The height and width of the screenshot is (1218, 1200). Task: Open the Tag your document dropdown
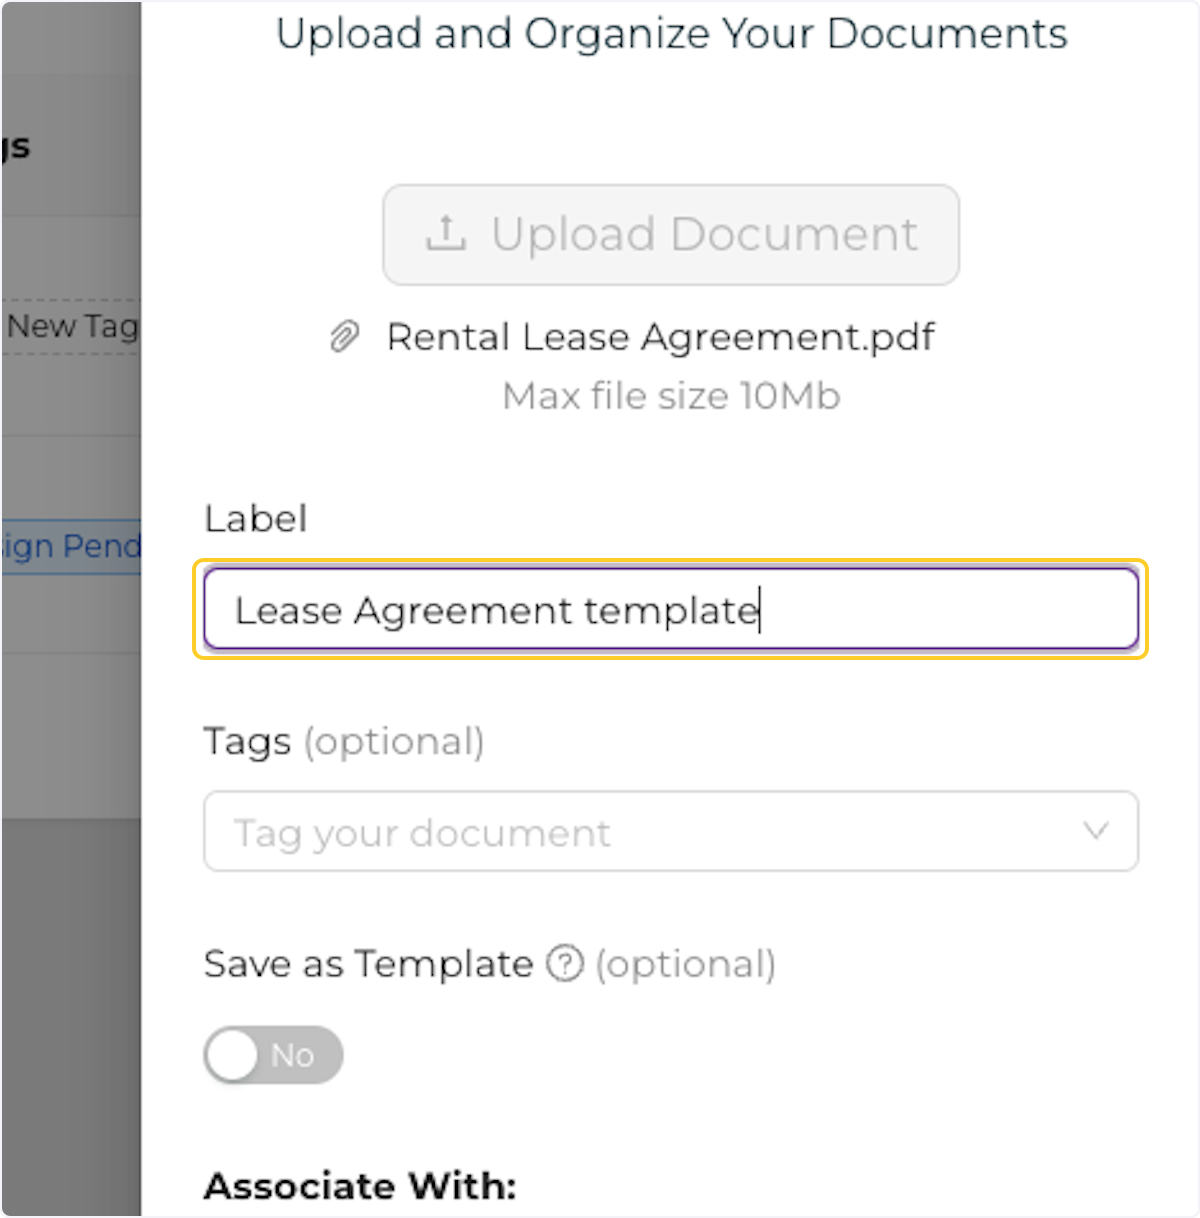coord(670,831)
